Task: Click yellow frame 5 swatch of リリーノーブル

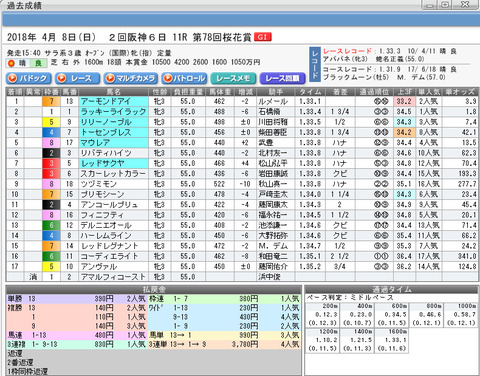Action: [51, 122]
